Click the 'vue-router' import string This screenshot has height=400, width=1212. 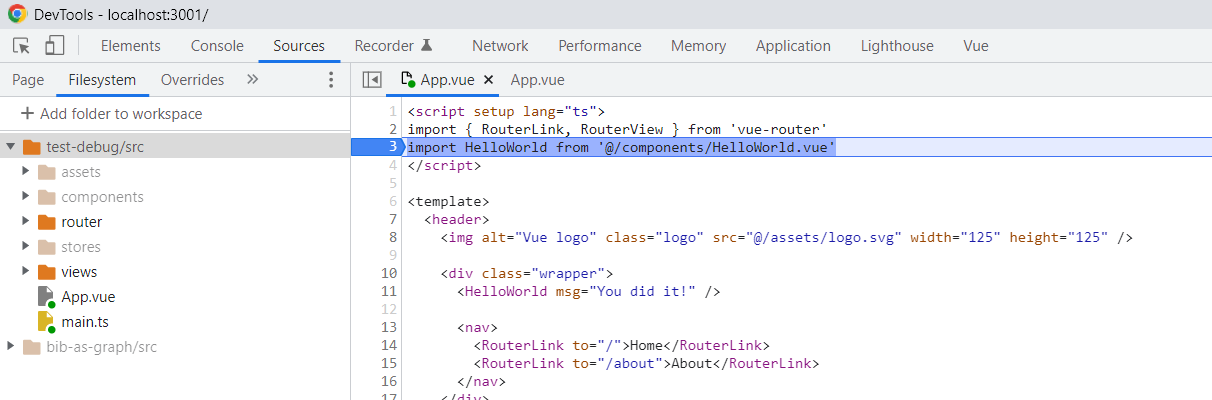click(x=777, y=129)
